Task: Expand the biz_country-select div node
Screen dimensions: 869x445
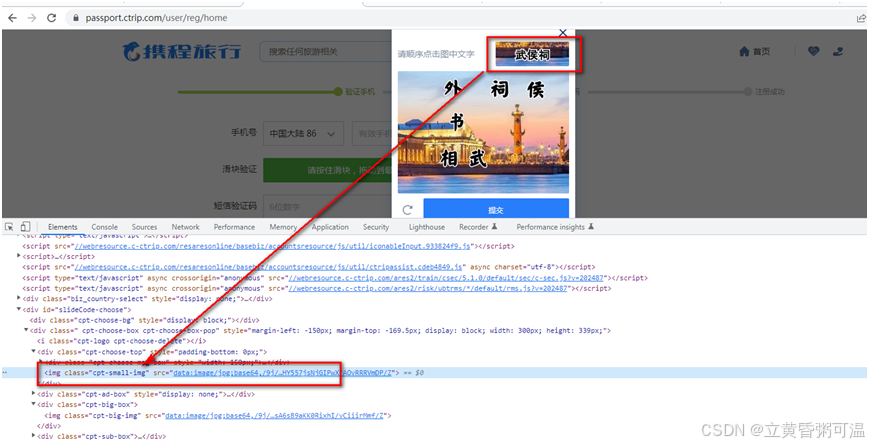Action: pyautogui.click(x=19, y=299)
